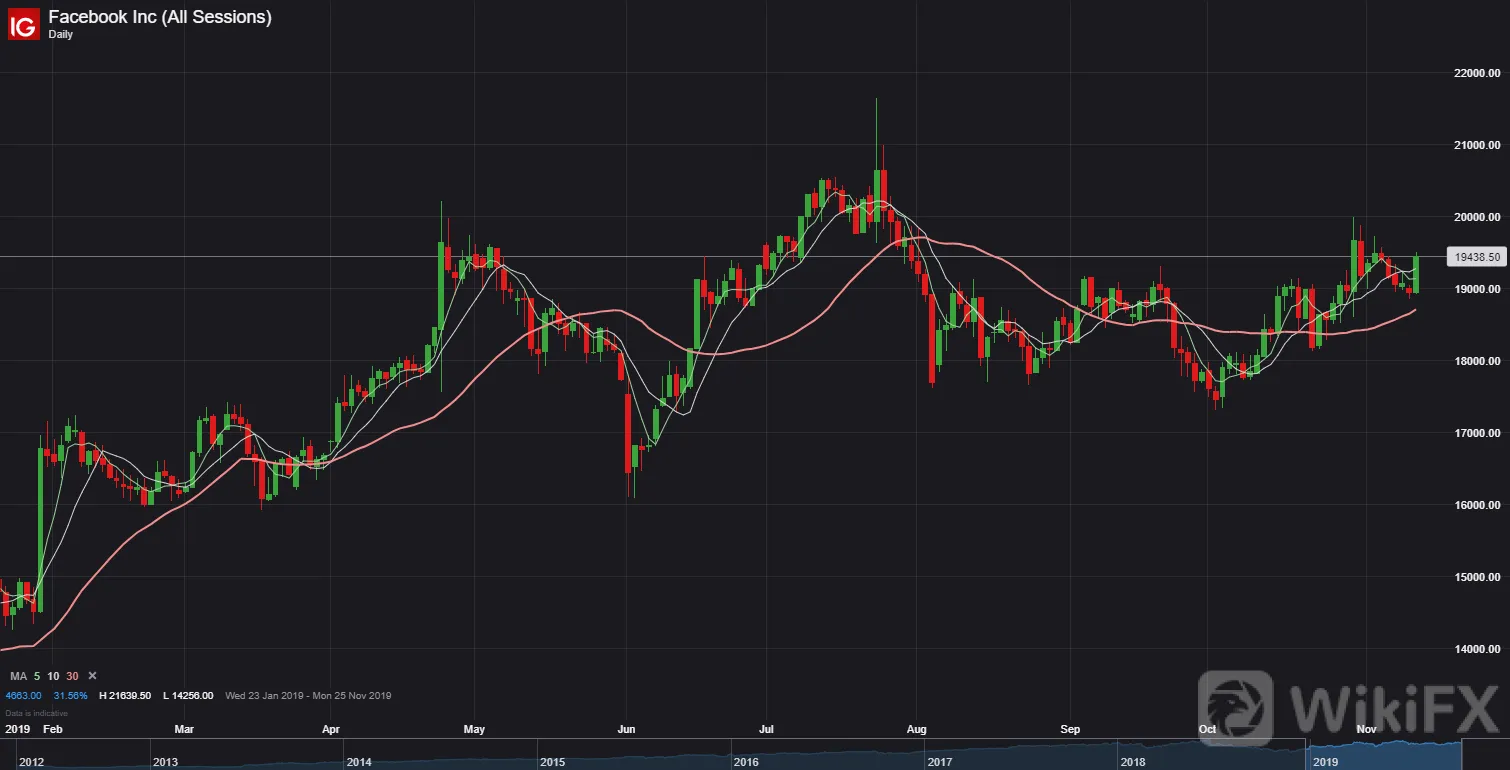Open the MA indicator label
The width and height of the screenshot is (1510, 770).
pyautogui.click(x=18, y=677)
